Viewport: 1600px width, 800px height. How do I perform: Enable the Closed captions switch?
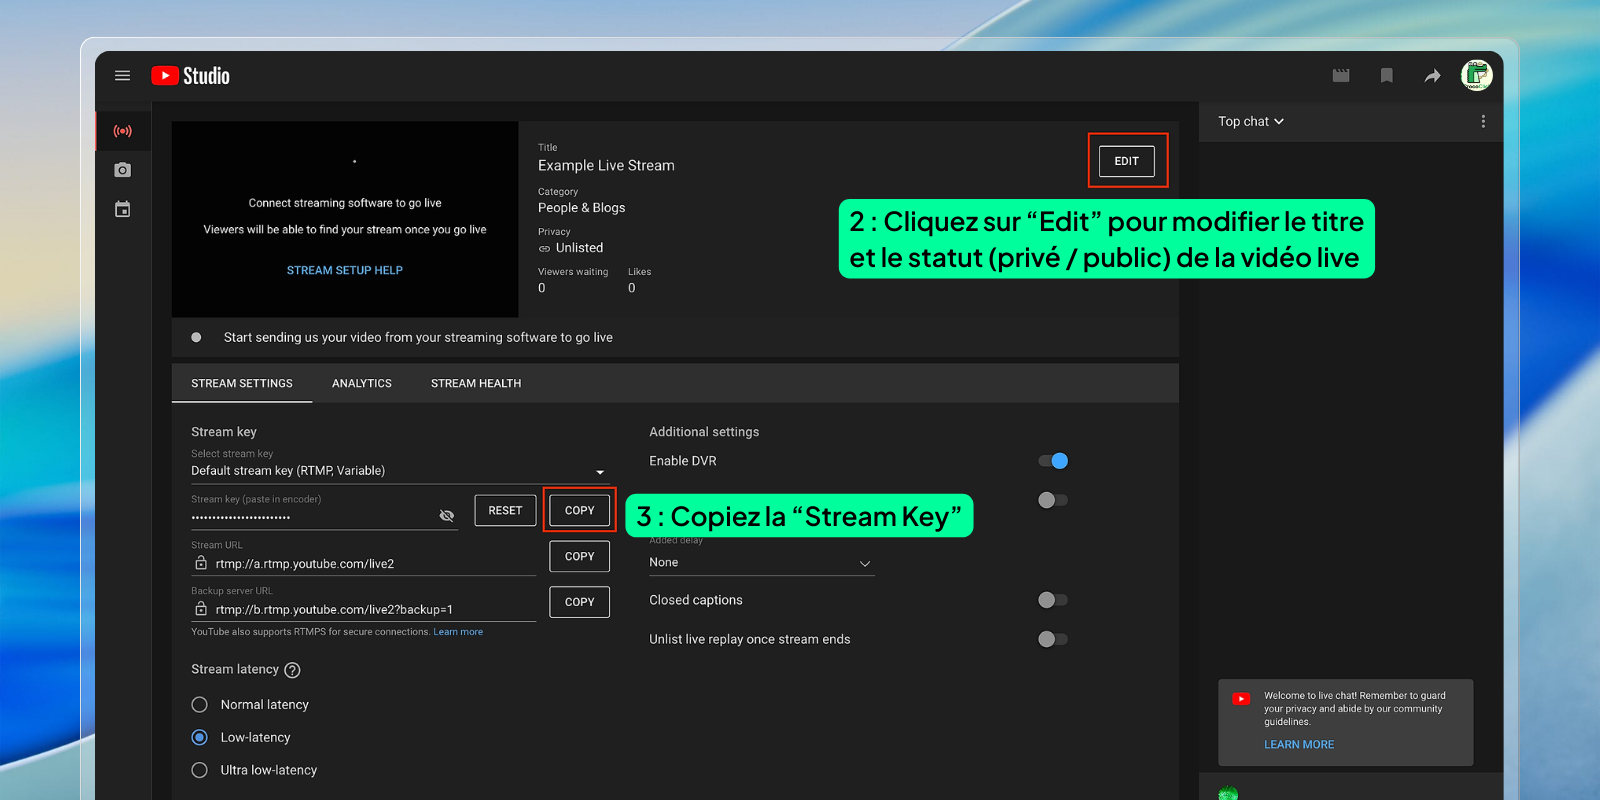1053,600
